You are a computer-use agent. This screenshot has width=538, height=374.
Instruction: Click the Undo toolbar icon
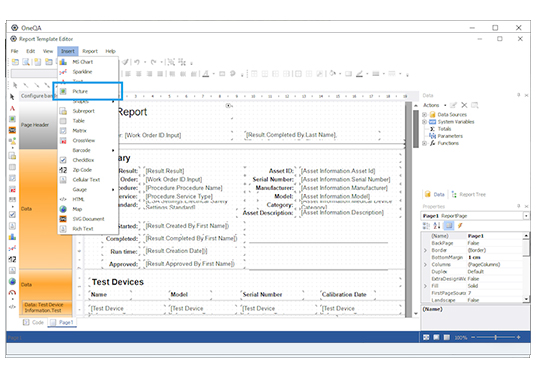[x=137, y=62]
